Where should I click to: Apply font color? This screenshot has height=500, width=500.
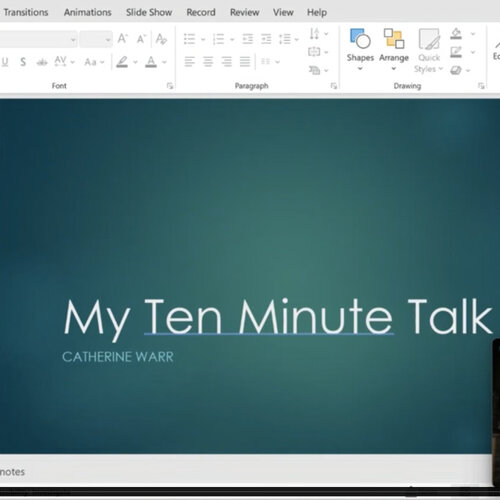pyautogui.click(x=151, y=62)
